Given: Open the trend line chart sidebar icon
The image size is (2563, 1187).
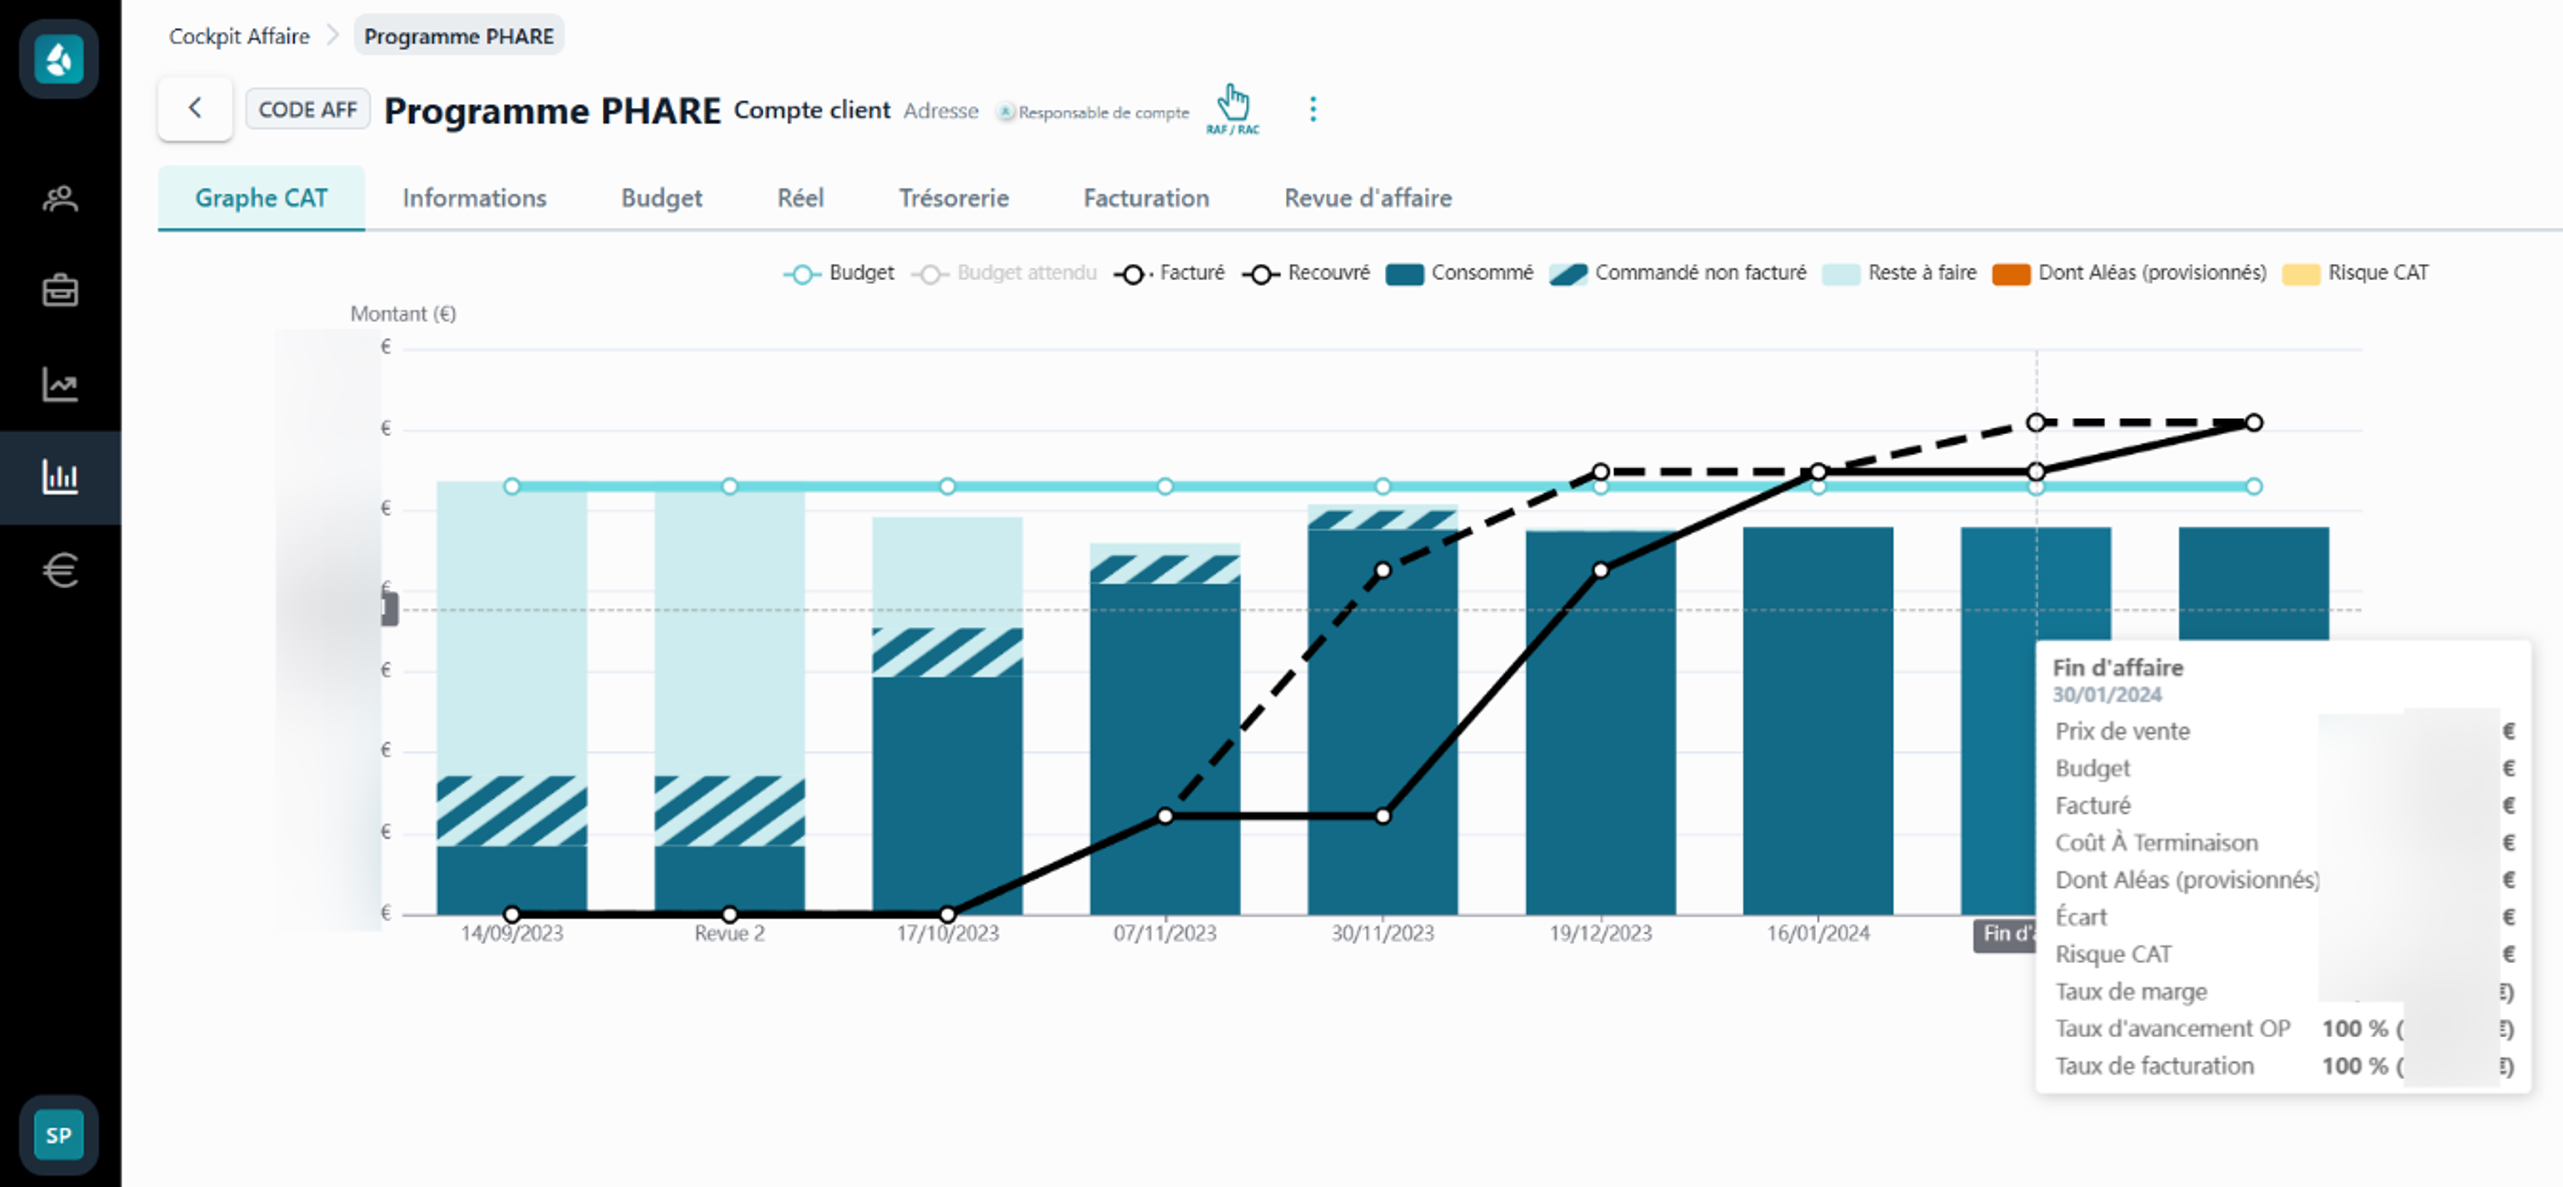Looking at the screenshot, I should (60, 384).
